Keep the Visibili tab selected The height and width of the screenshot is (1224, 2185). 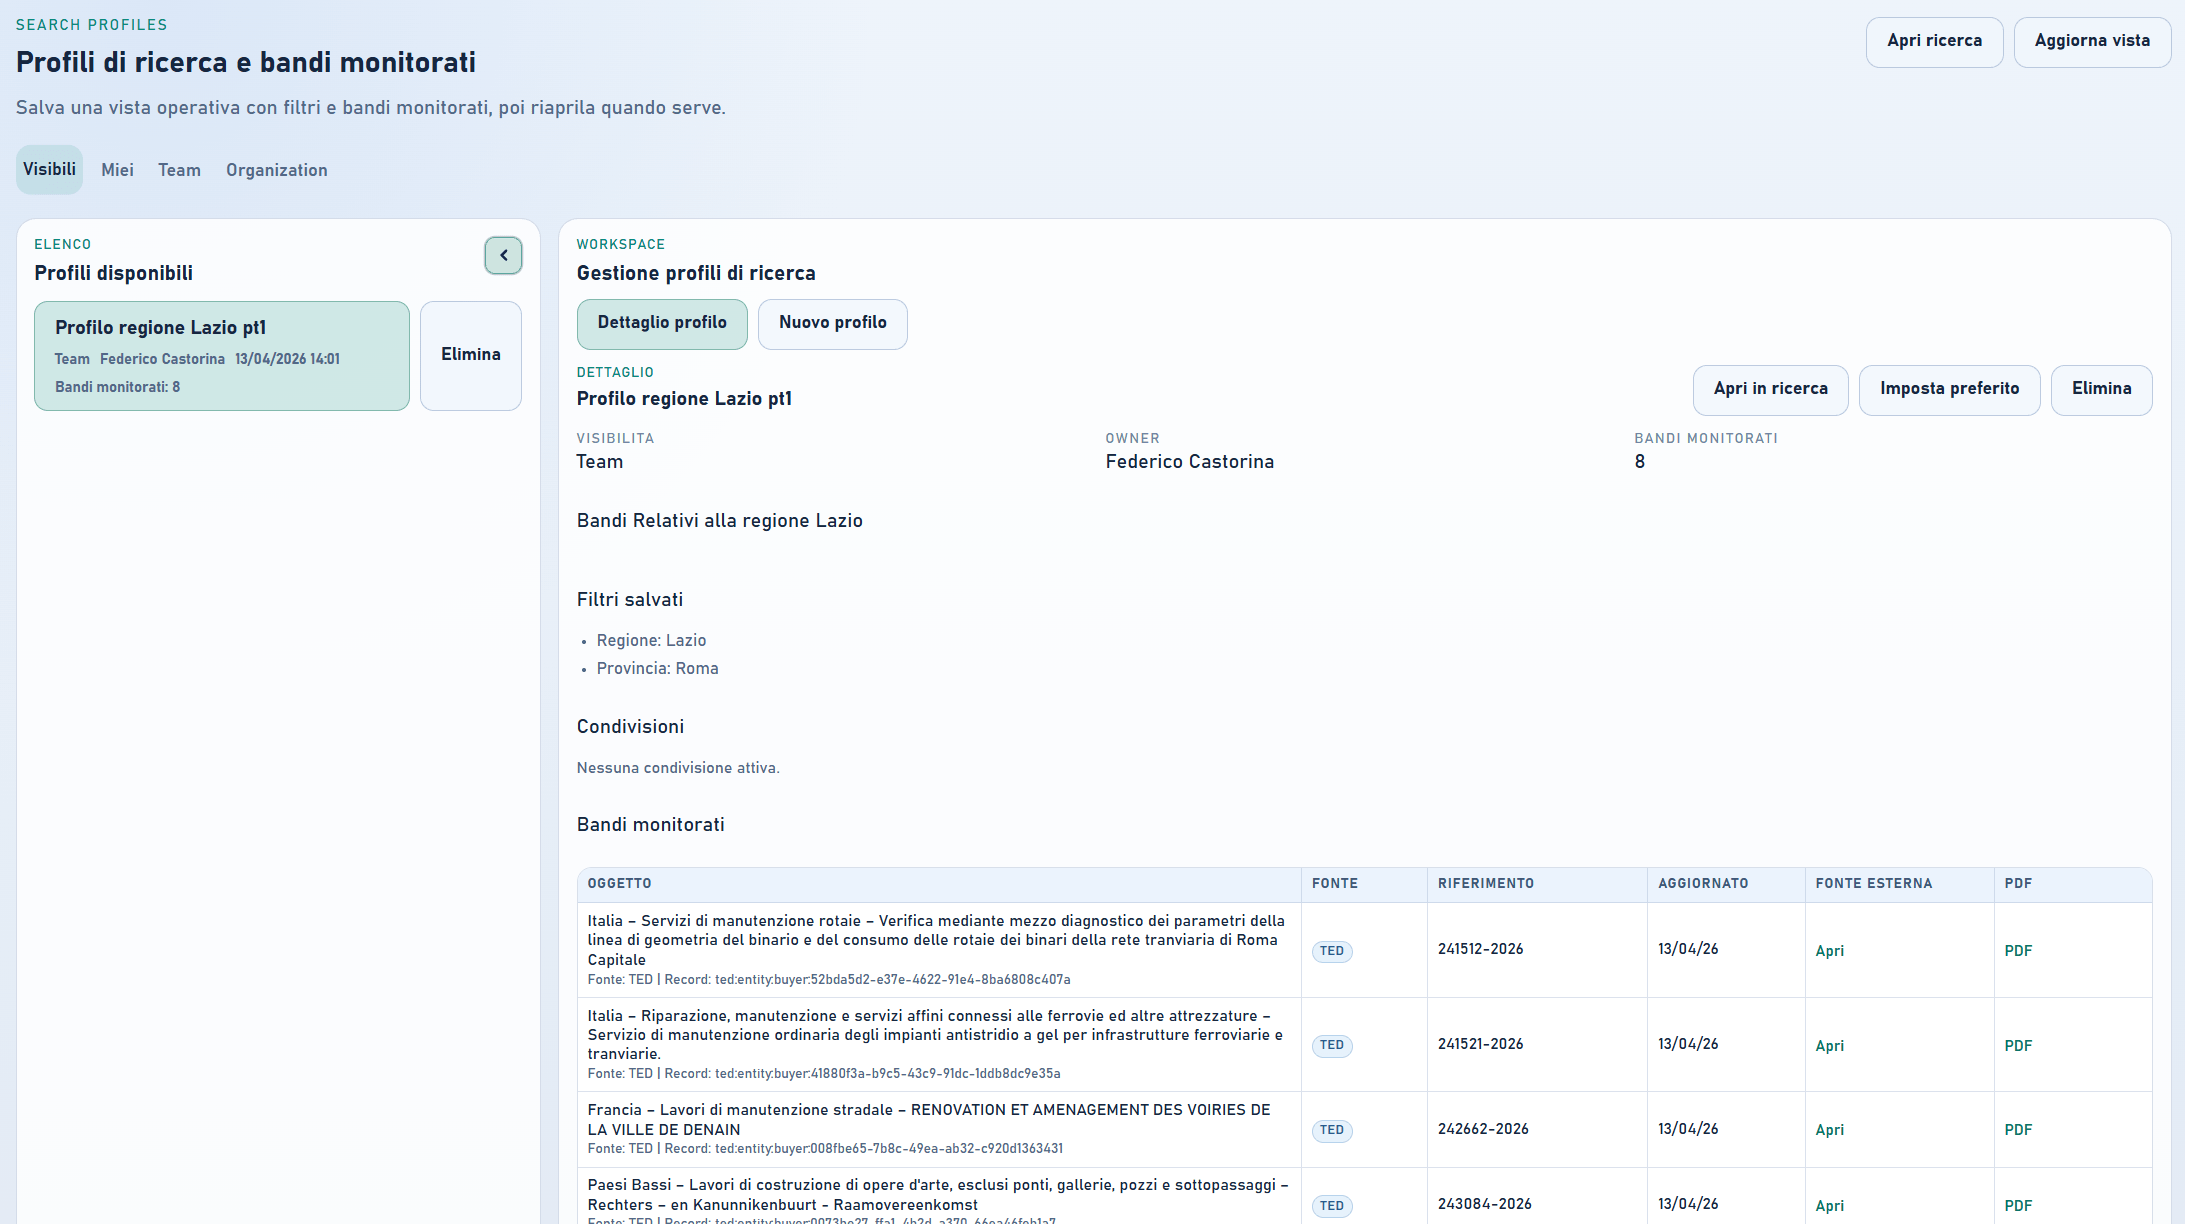(x=49, y=170)
